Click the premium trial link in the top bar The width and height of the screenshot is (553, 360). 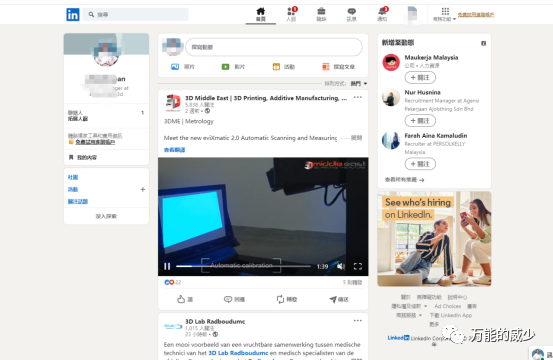tap(476, 14)
